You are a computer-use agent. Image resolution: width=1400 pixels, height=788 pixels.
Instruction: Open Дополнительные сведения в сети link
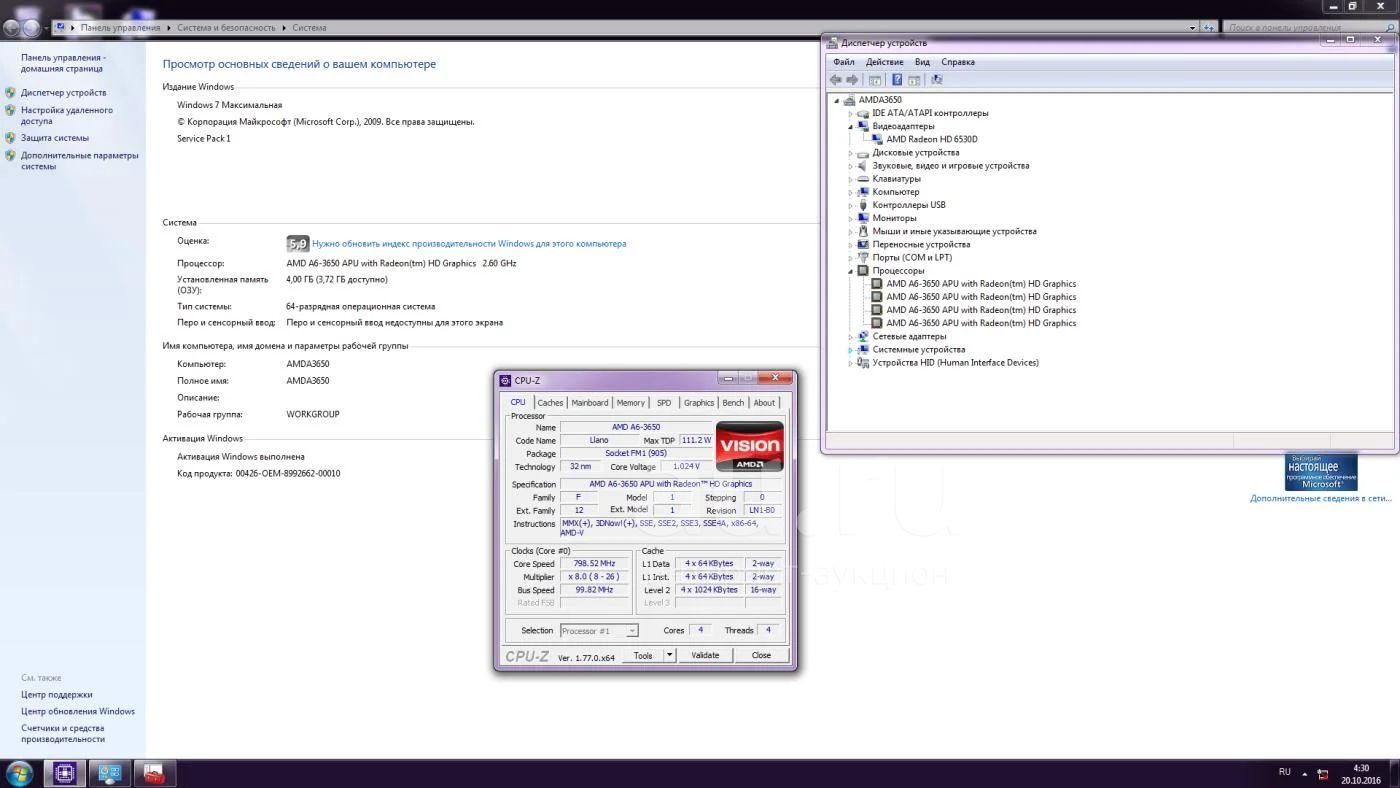click(1320, 498)
